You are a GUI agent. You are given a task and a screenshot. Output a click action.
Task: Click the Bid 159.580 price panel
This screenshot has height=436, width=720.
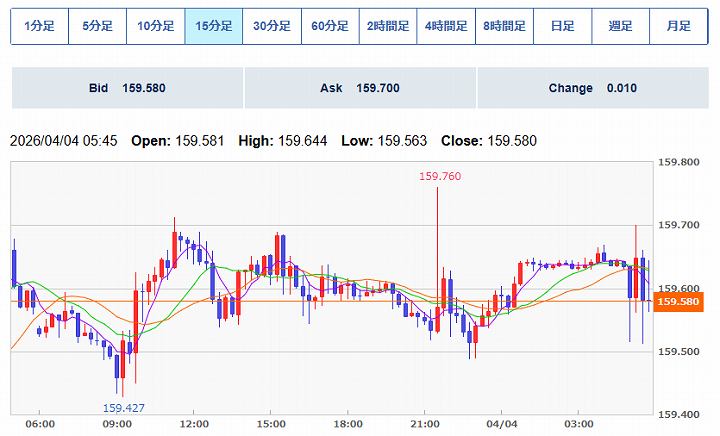[x=126, y=88]
